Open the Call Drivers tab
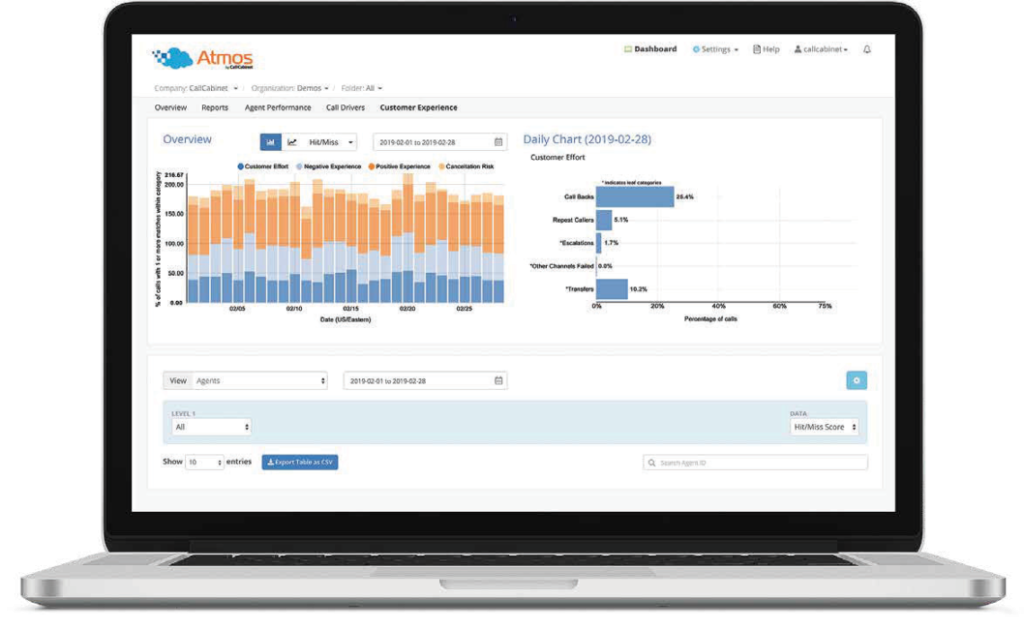 pos(345,107)
